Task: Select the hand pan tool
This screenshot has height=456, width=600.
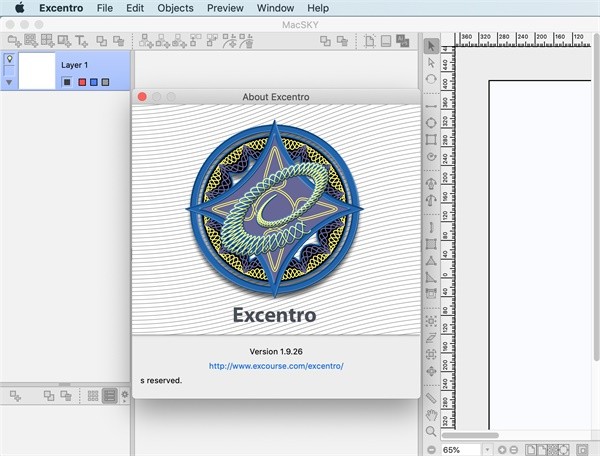Action: (431, 415)
